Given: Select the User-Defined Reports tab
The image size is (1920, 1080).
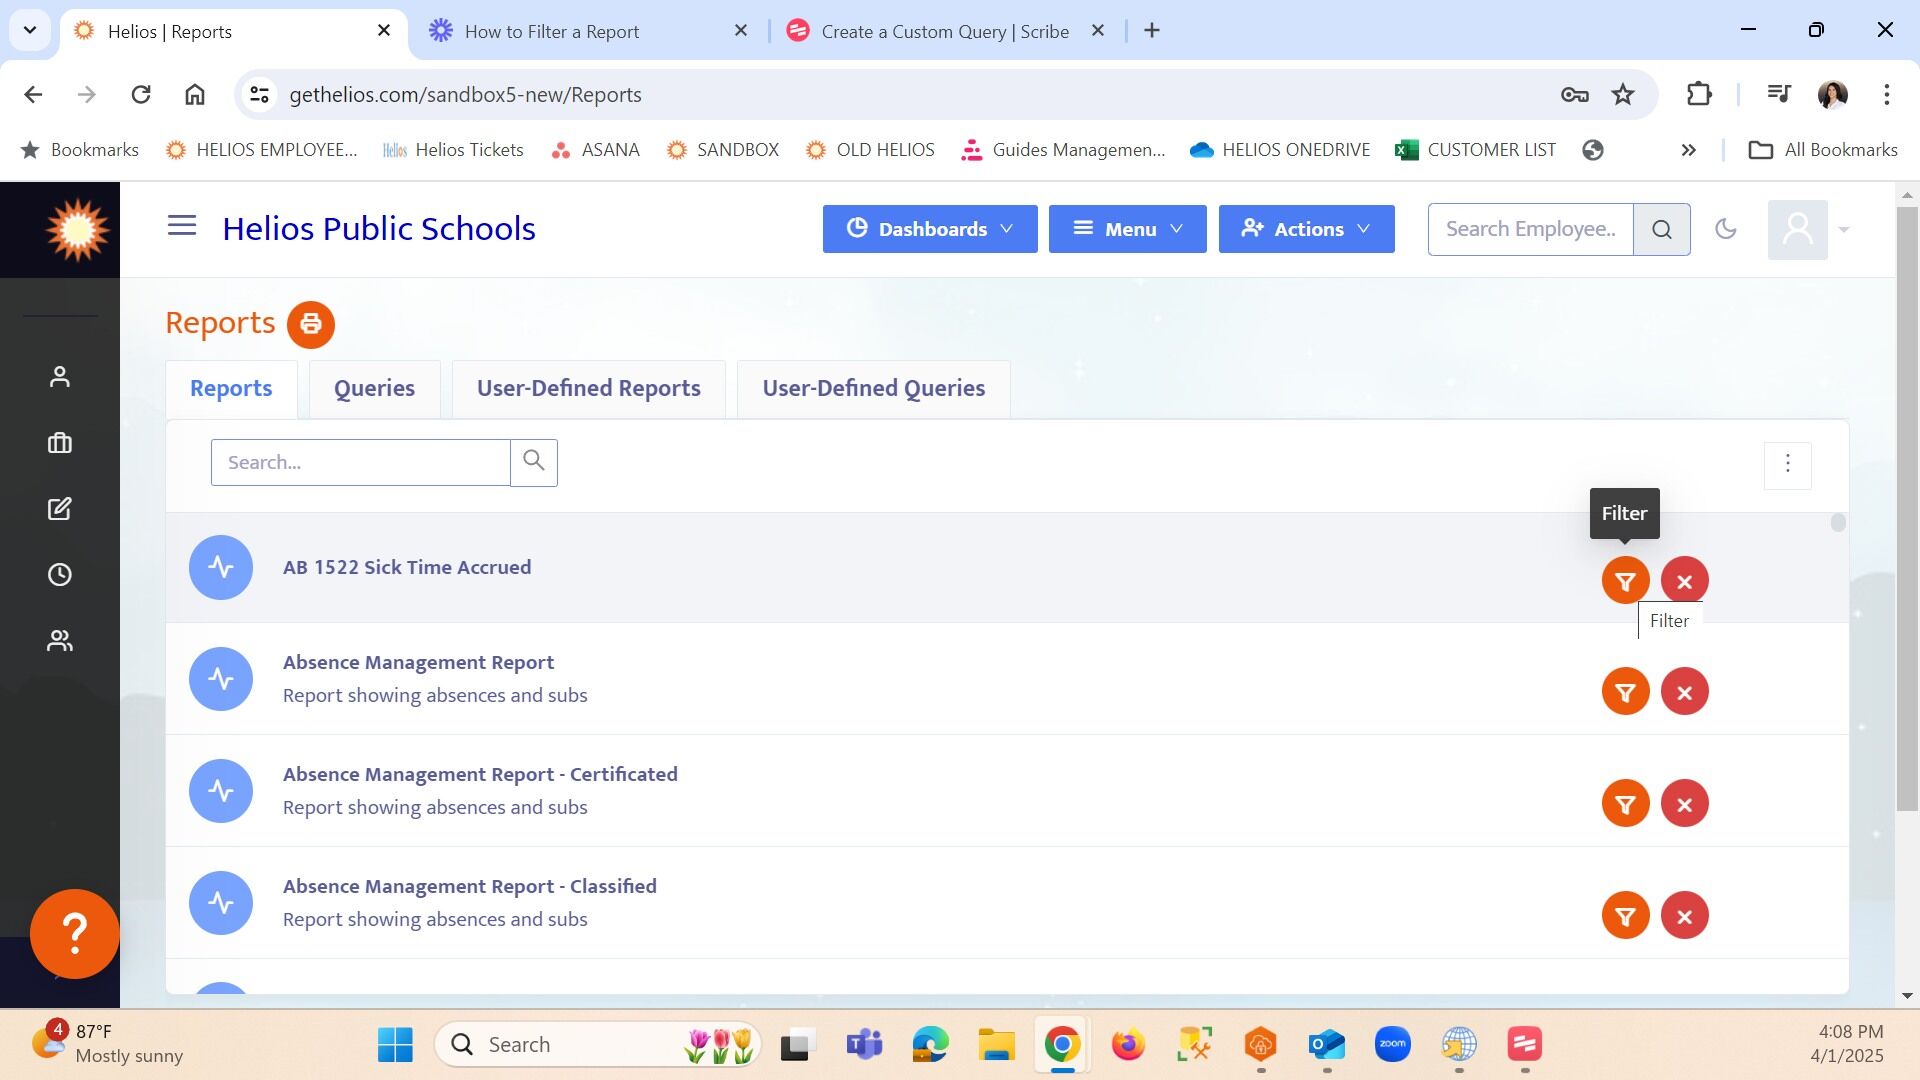Looking at the screenshot, I should tap(588, 389).
